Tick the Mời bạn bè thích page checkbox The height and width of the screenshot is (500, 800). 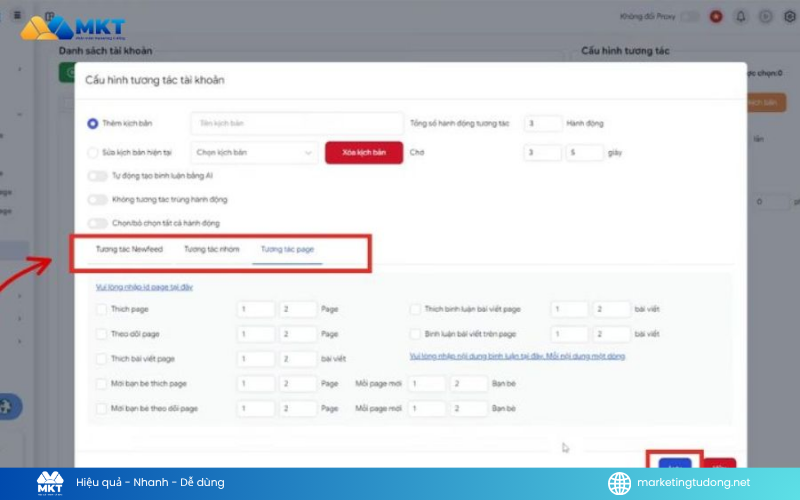coord(102,384)
